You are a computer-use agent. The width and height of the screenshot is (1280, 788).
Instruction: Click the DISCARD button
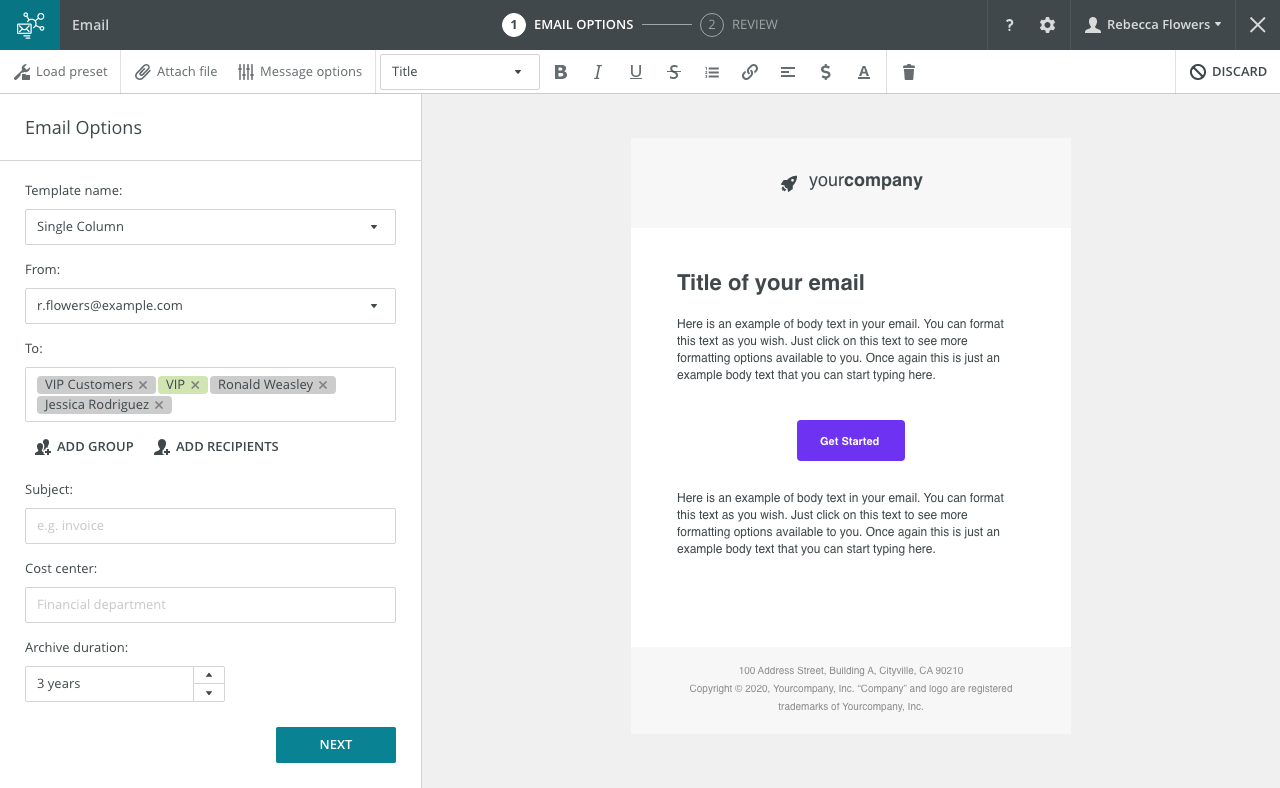(x=1228, y=72)
